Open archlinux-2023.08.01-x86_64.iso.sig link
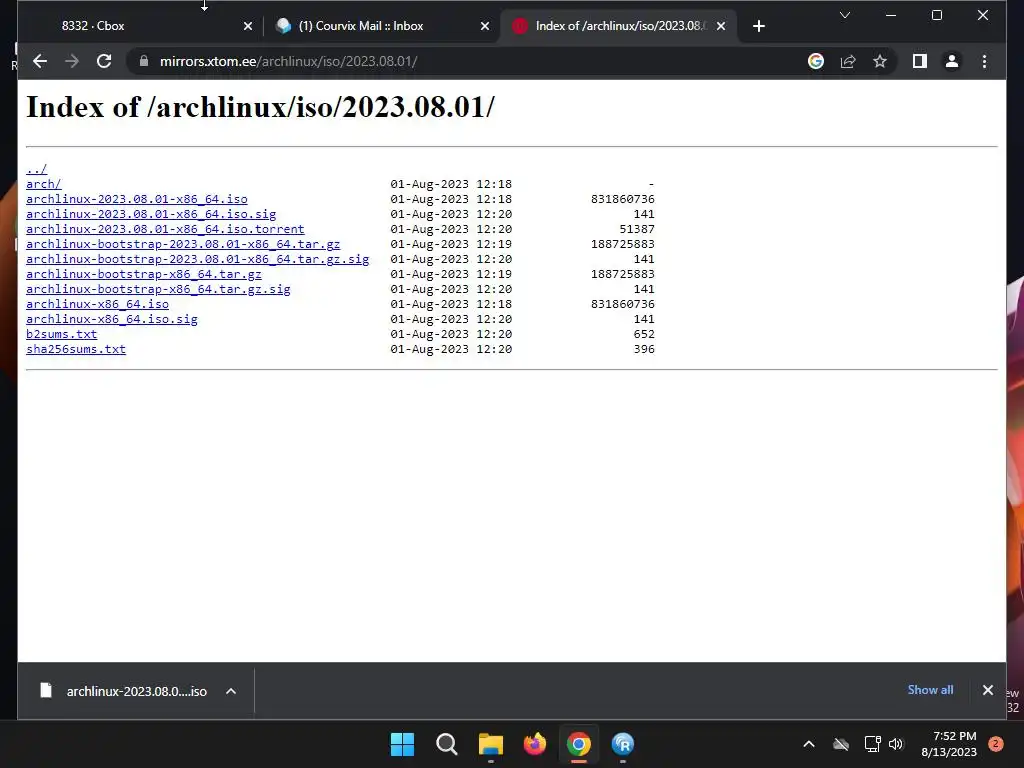Image resolution: width=1024 pixels, height=768 pixels. coord(151,214)
